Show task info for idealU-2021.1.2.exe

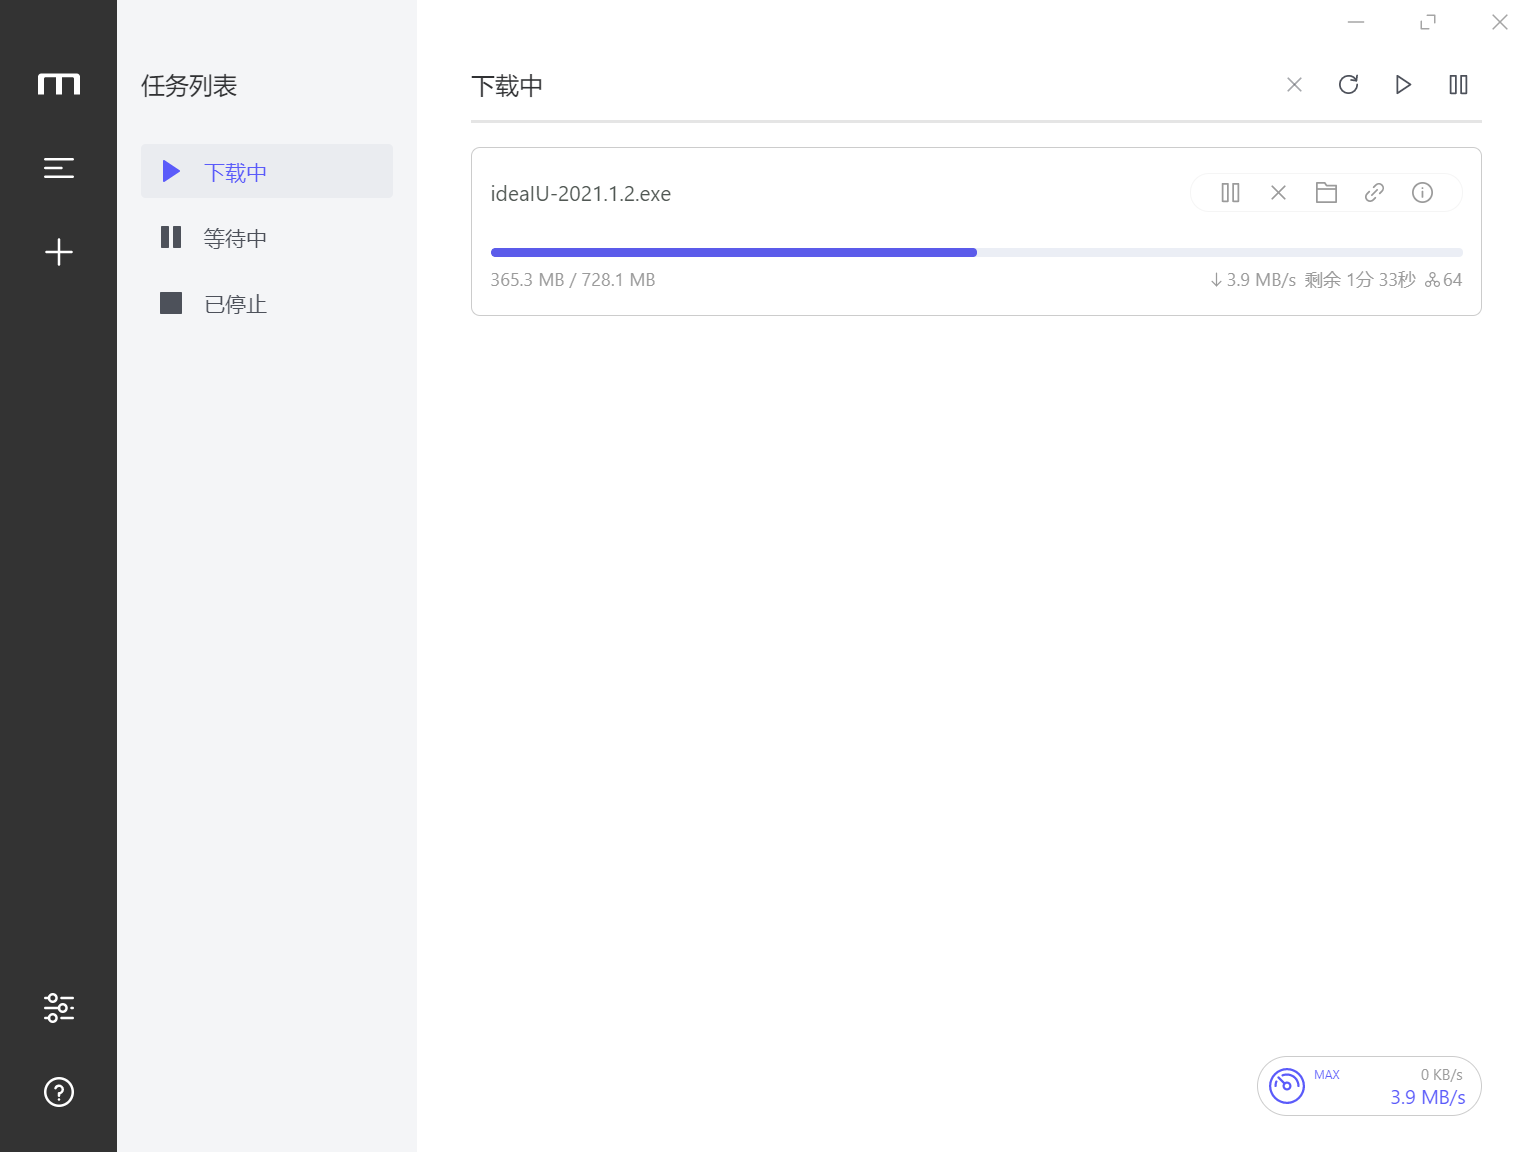(1422, 192)
